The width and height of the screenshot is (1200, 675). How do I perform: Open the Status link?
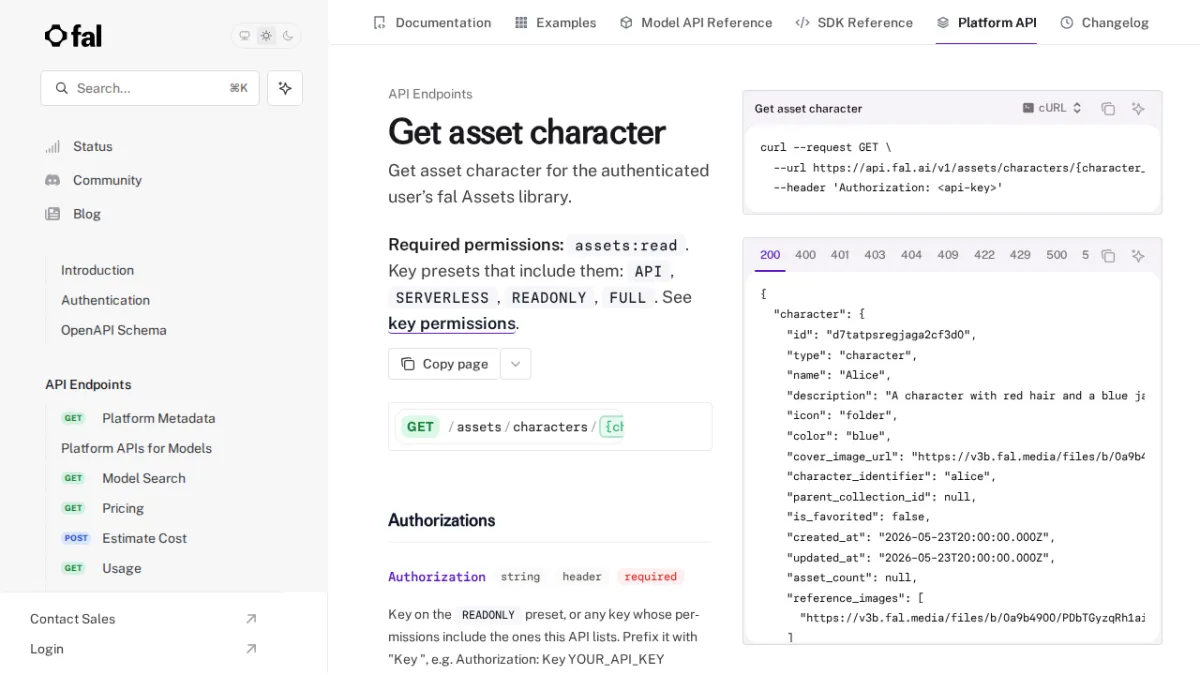coord(93,146)
